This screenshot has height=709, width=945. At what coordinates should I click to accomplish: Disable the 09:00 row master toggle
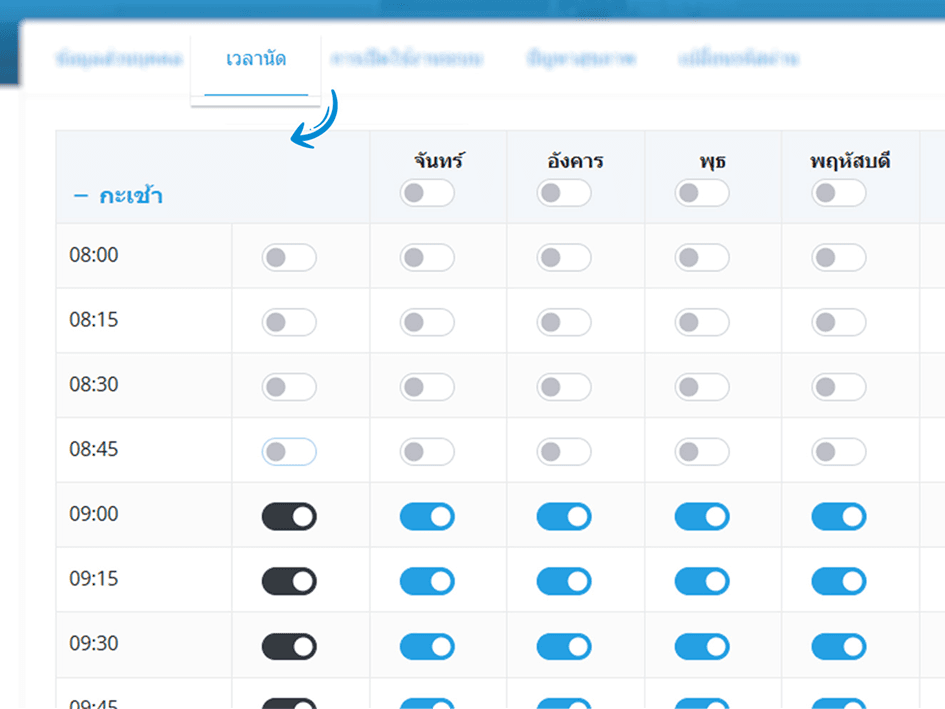pyautogui.click(x=289, y=517)
